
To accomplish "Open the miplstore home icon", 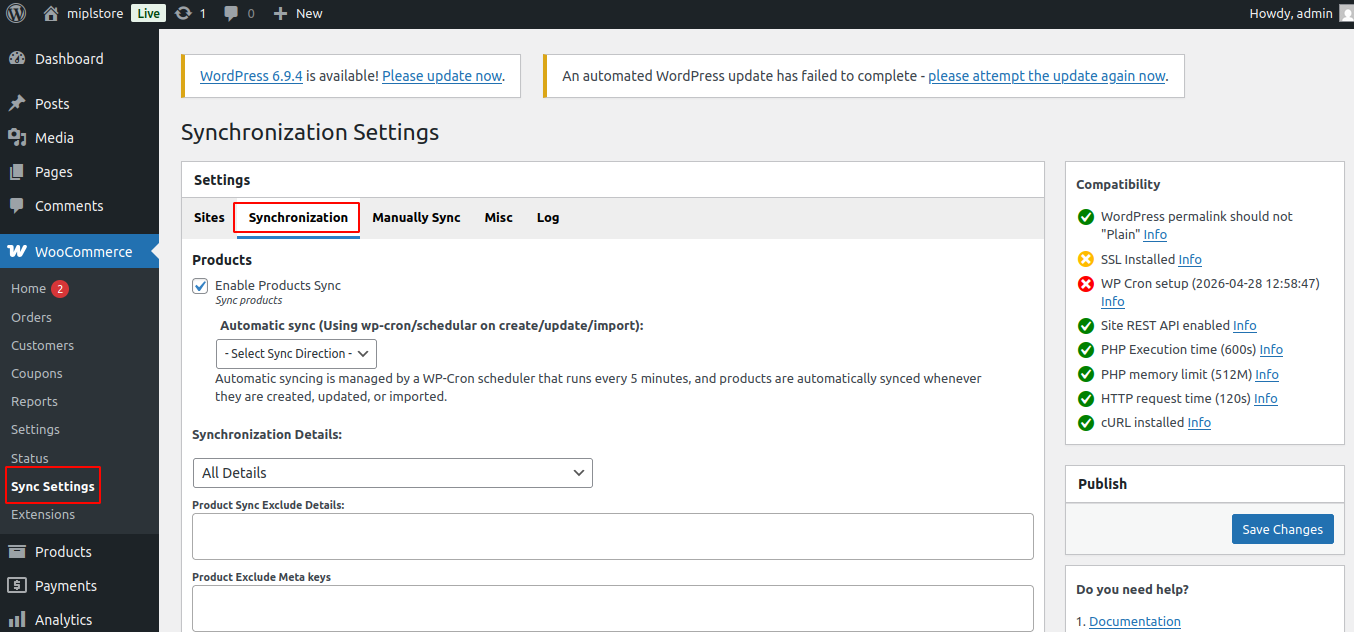I will tap(50, 13).
